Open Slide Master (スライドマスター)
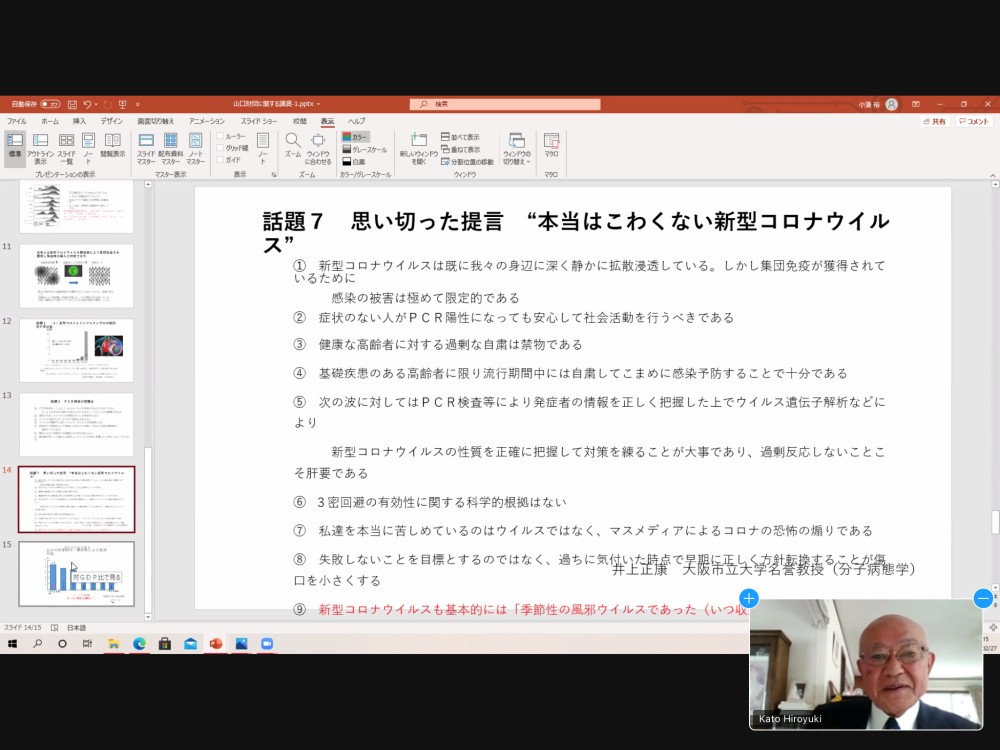The height and width of the screenshot is (750, 1000). tap(146, 148)
